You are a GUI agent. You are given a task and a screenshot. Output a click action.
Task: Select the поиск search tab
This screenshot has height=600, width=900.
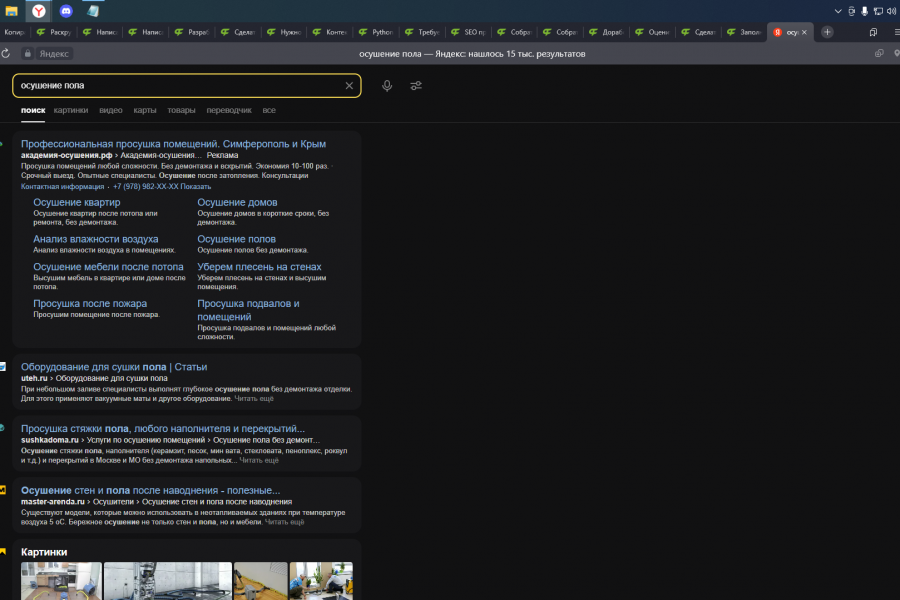point(33,110)
